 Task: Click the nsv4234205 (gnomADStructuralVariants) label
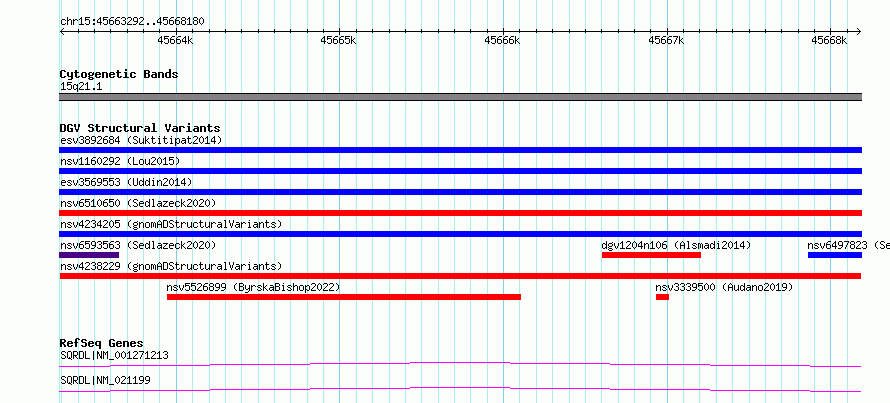[x=171, y=224]
